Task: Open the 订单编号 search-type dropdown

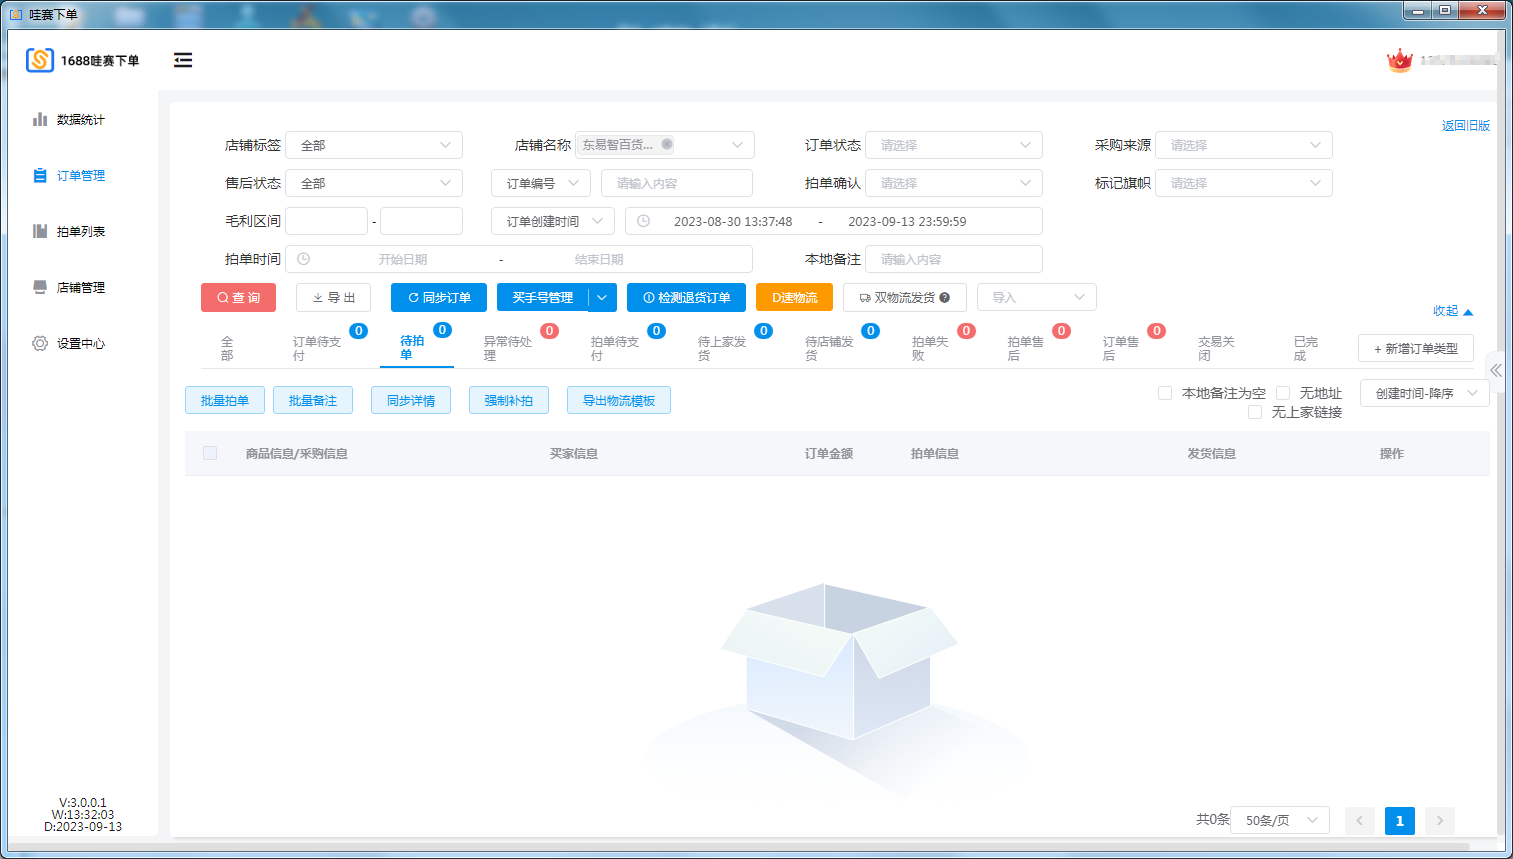Action: coord(541,183)
